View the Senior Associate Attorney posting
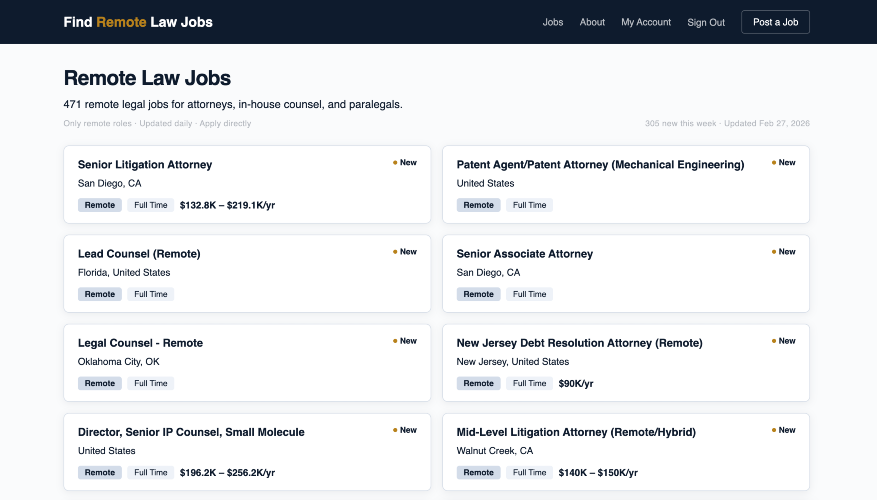This screenshot has width=877, height=500. click(x=525, y=254)
